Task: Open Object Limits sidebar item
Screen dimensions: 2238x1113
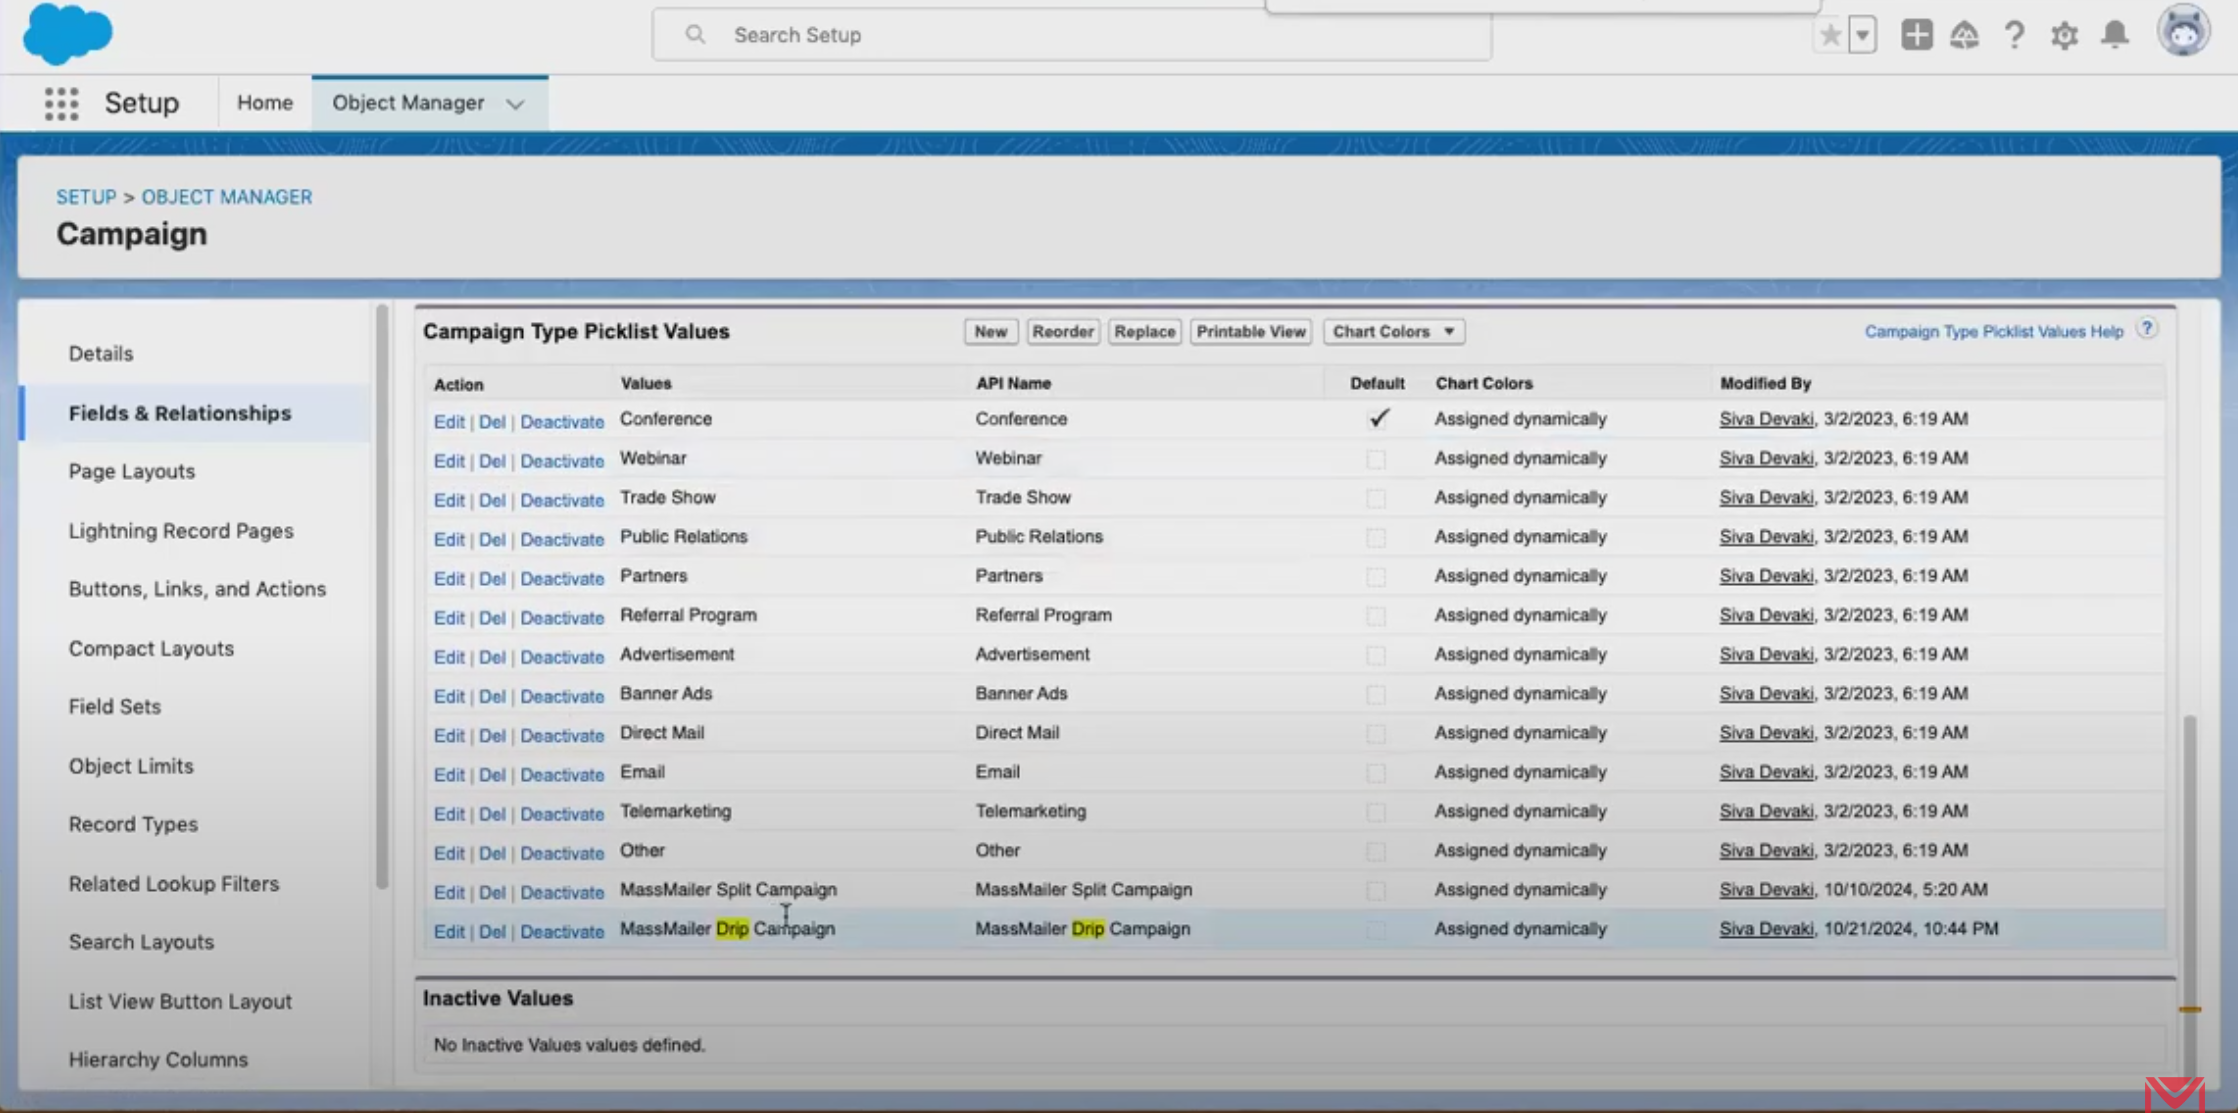Action: coord(131,766)
